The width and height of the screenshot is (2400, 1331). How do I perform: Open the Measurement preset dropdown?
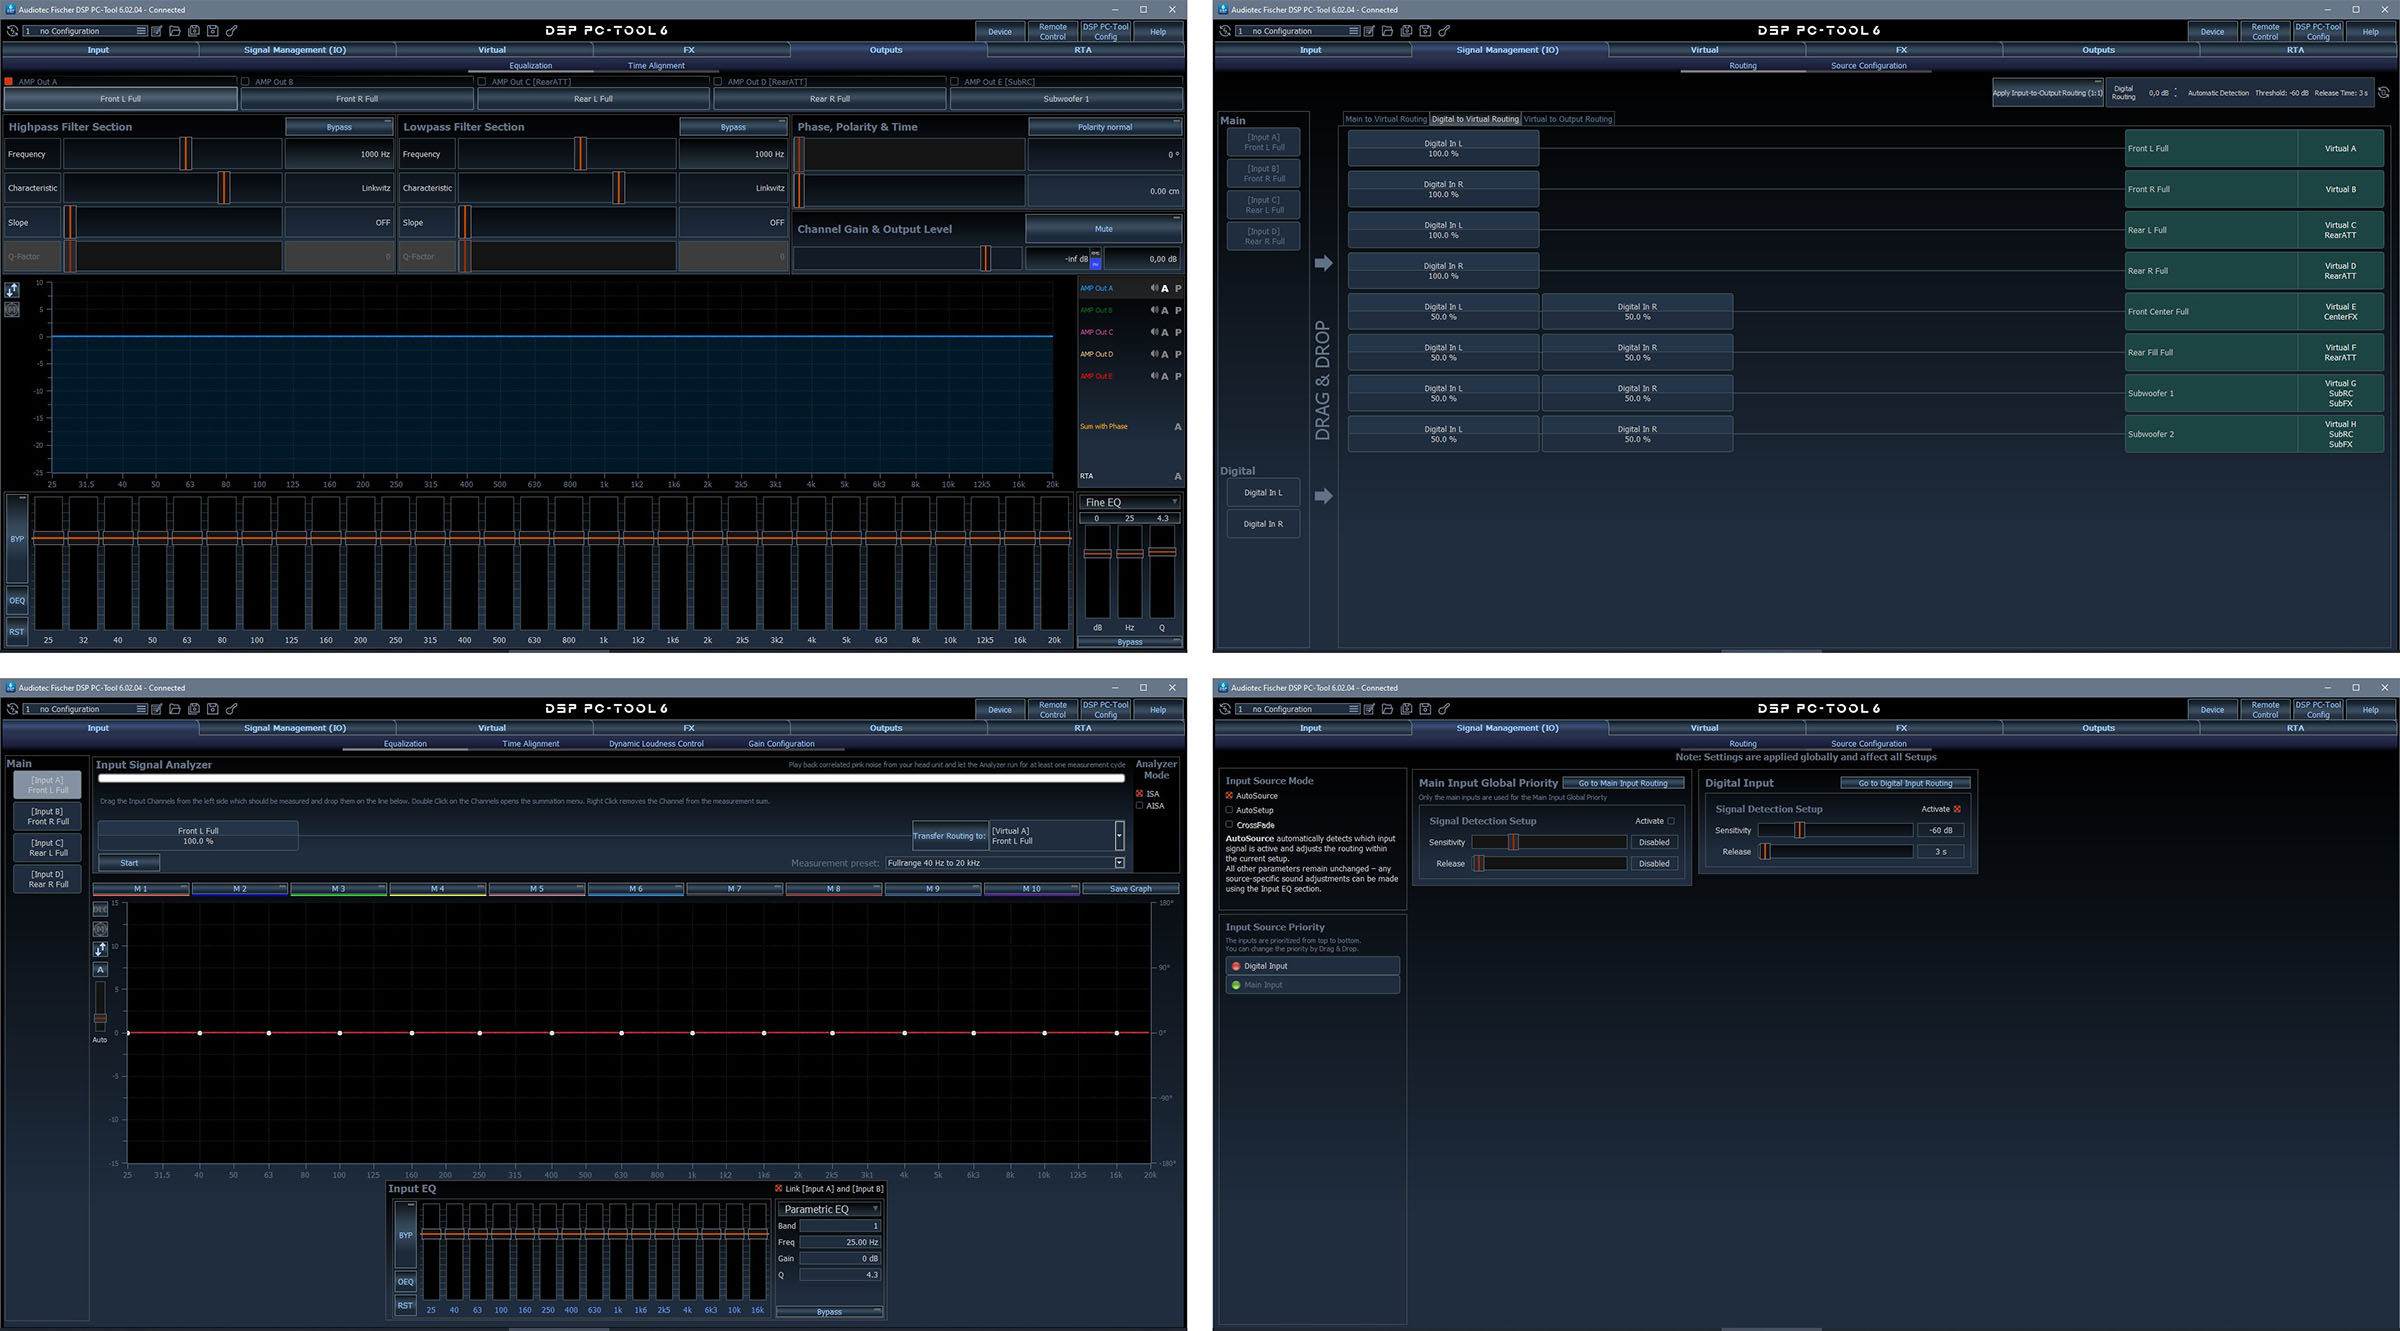tap(1120, 862)
